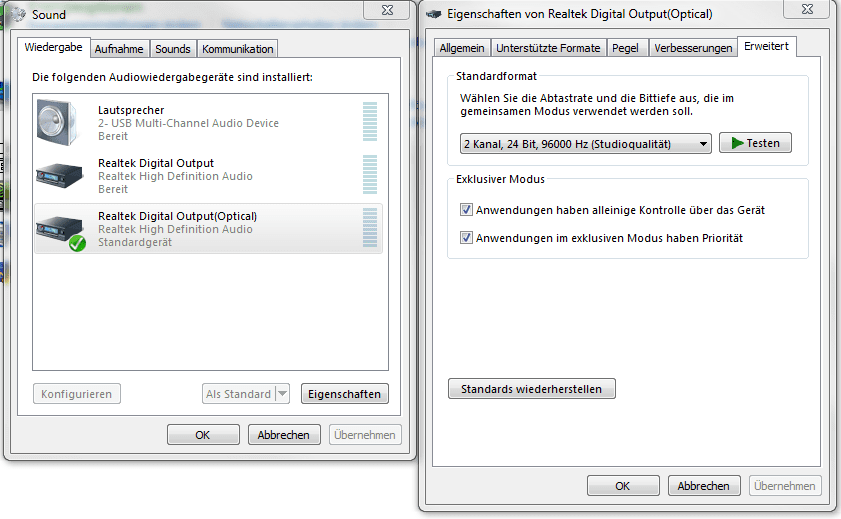Click the 'Bereit' status under Realtek Digital Output

click(113, 189)
